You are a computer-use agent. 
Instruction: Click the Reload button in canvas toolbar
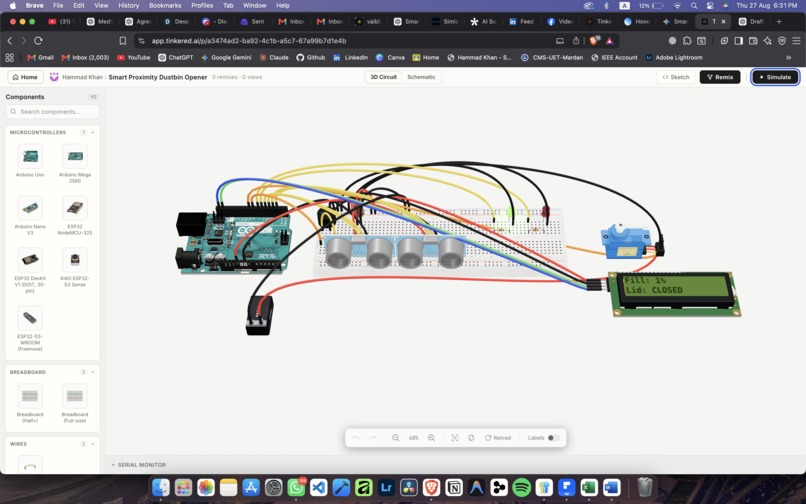(x=498, y=438)
